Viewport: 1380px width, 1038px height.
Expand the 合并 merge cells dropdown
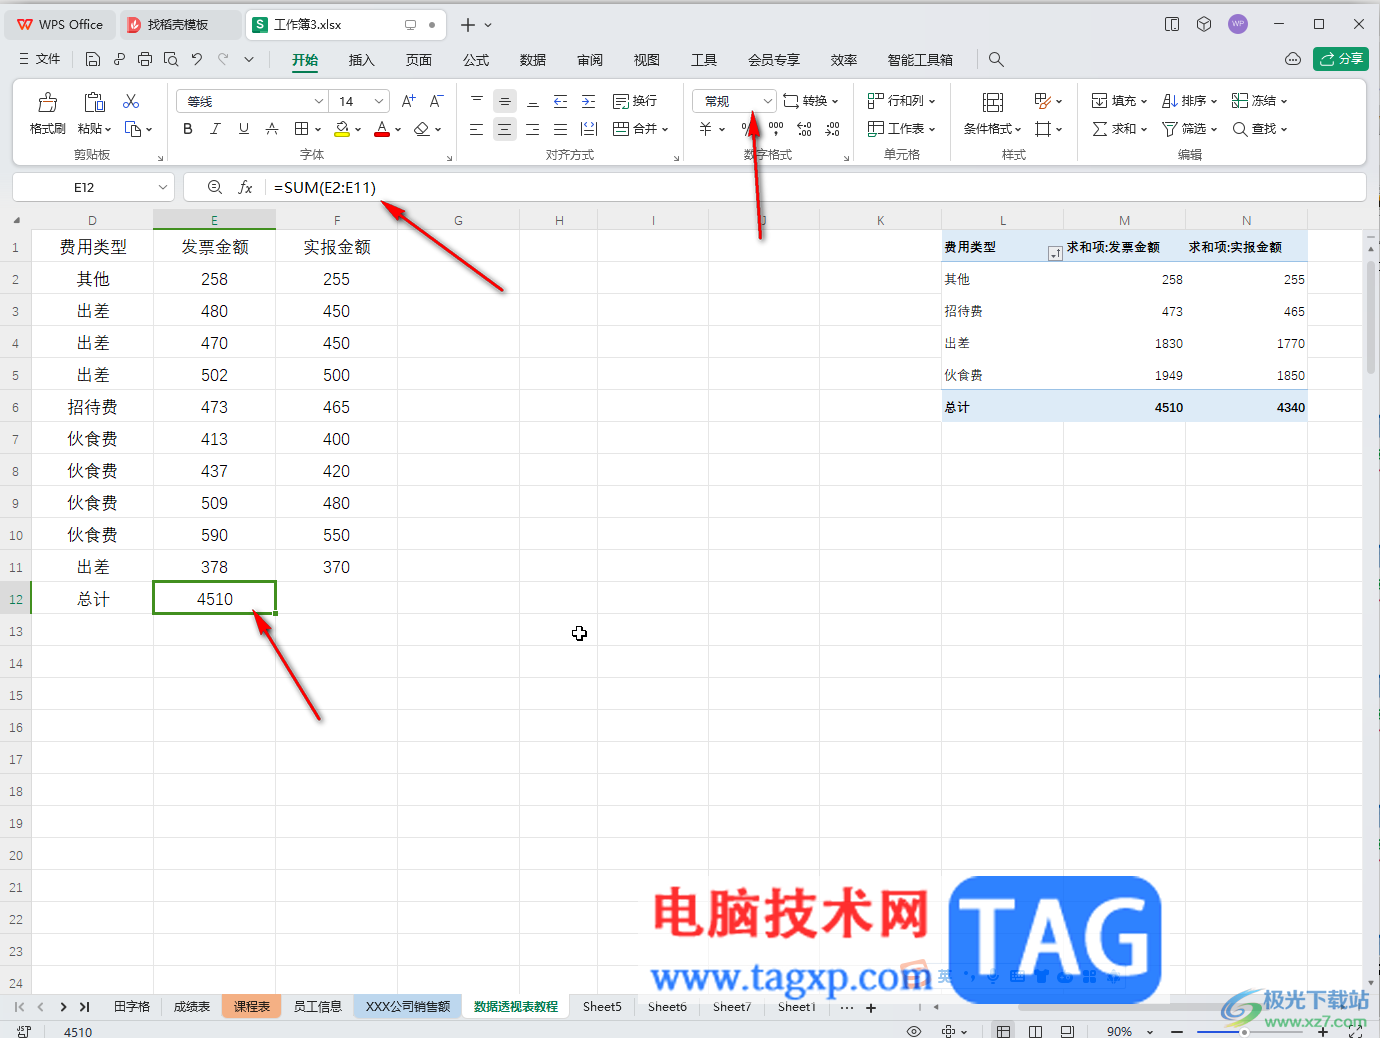pyautogui.click(x=664, y=129)
